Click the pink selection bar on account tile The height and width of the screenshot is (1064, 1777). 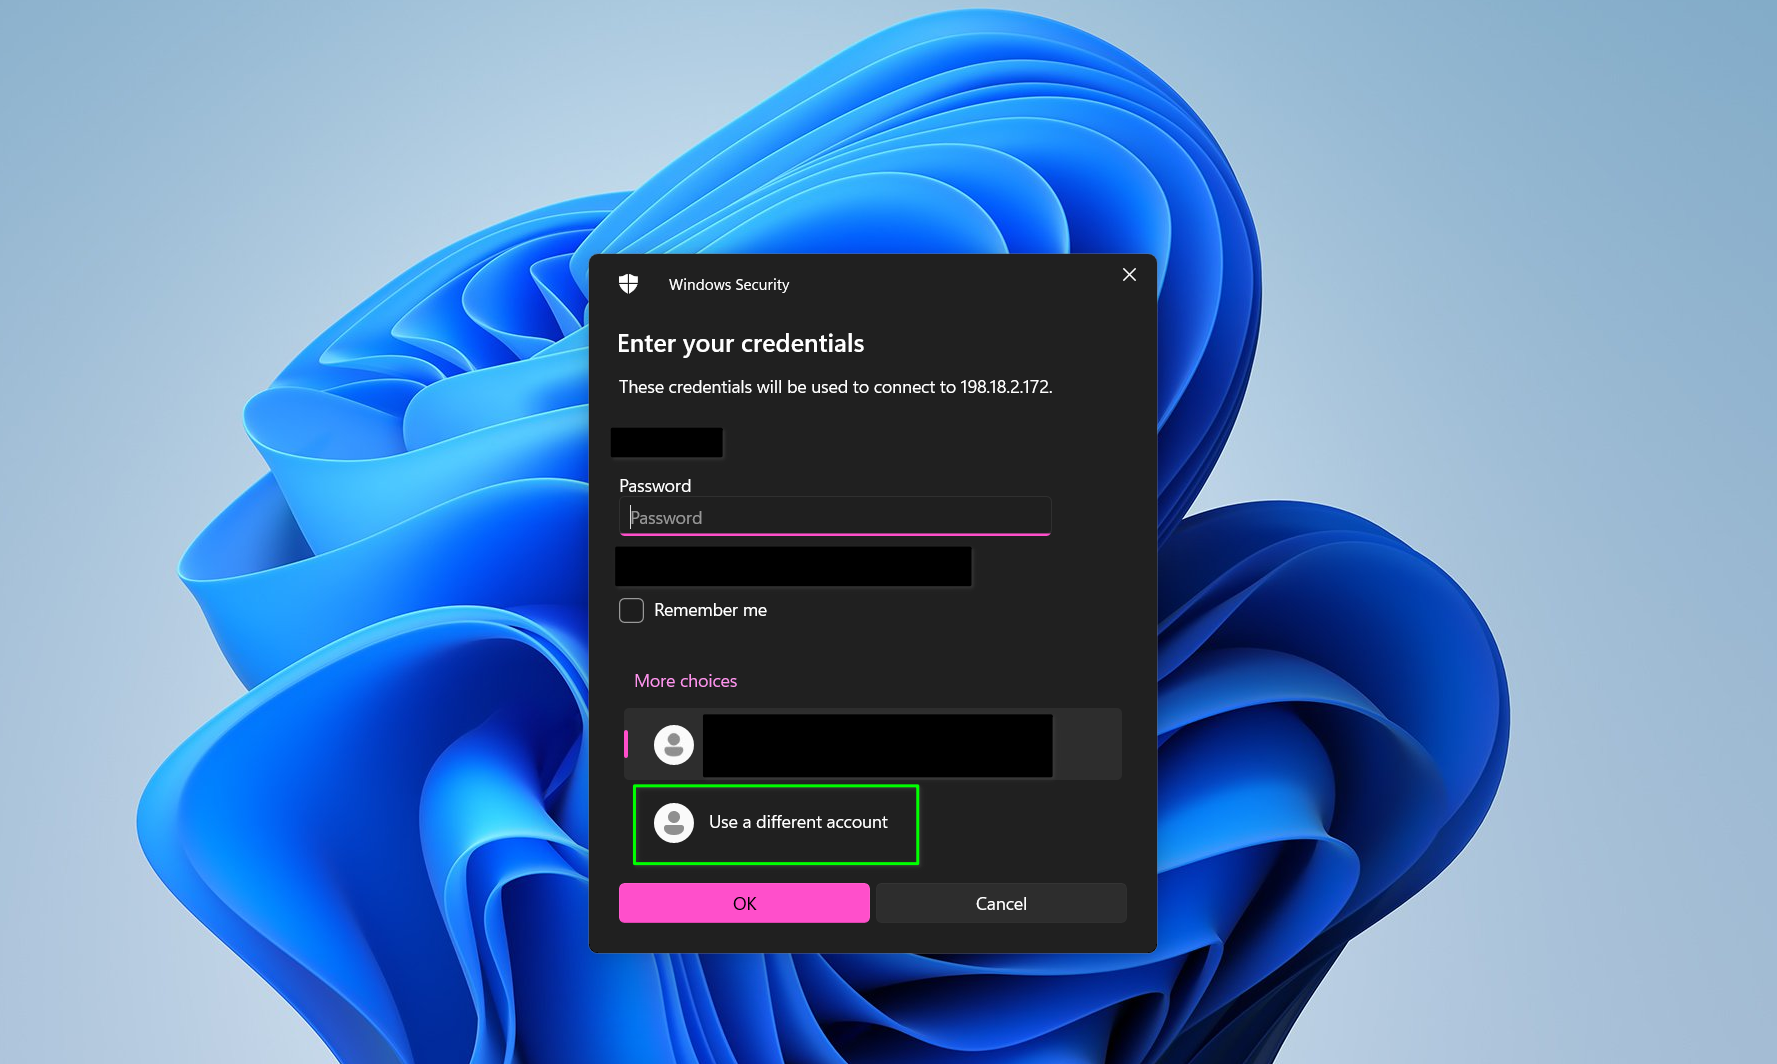(x=626, y=744)
